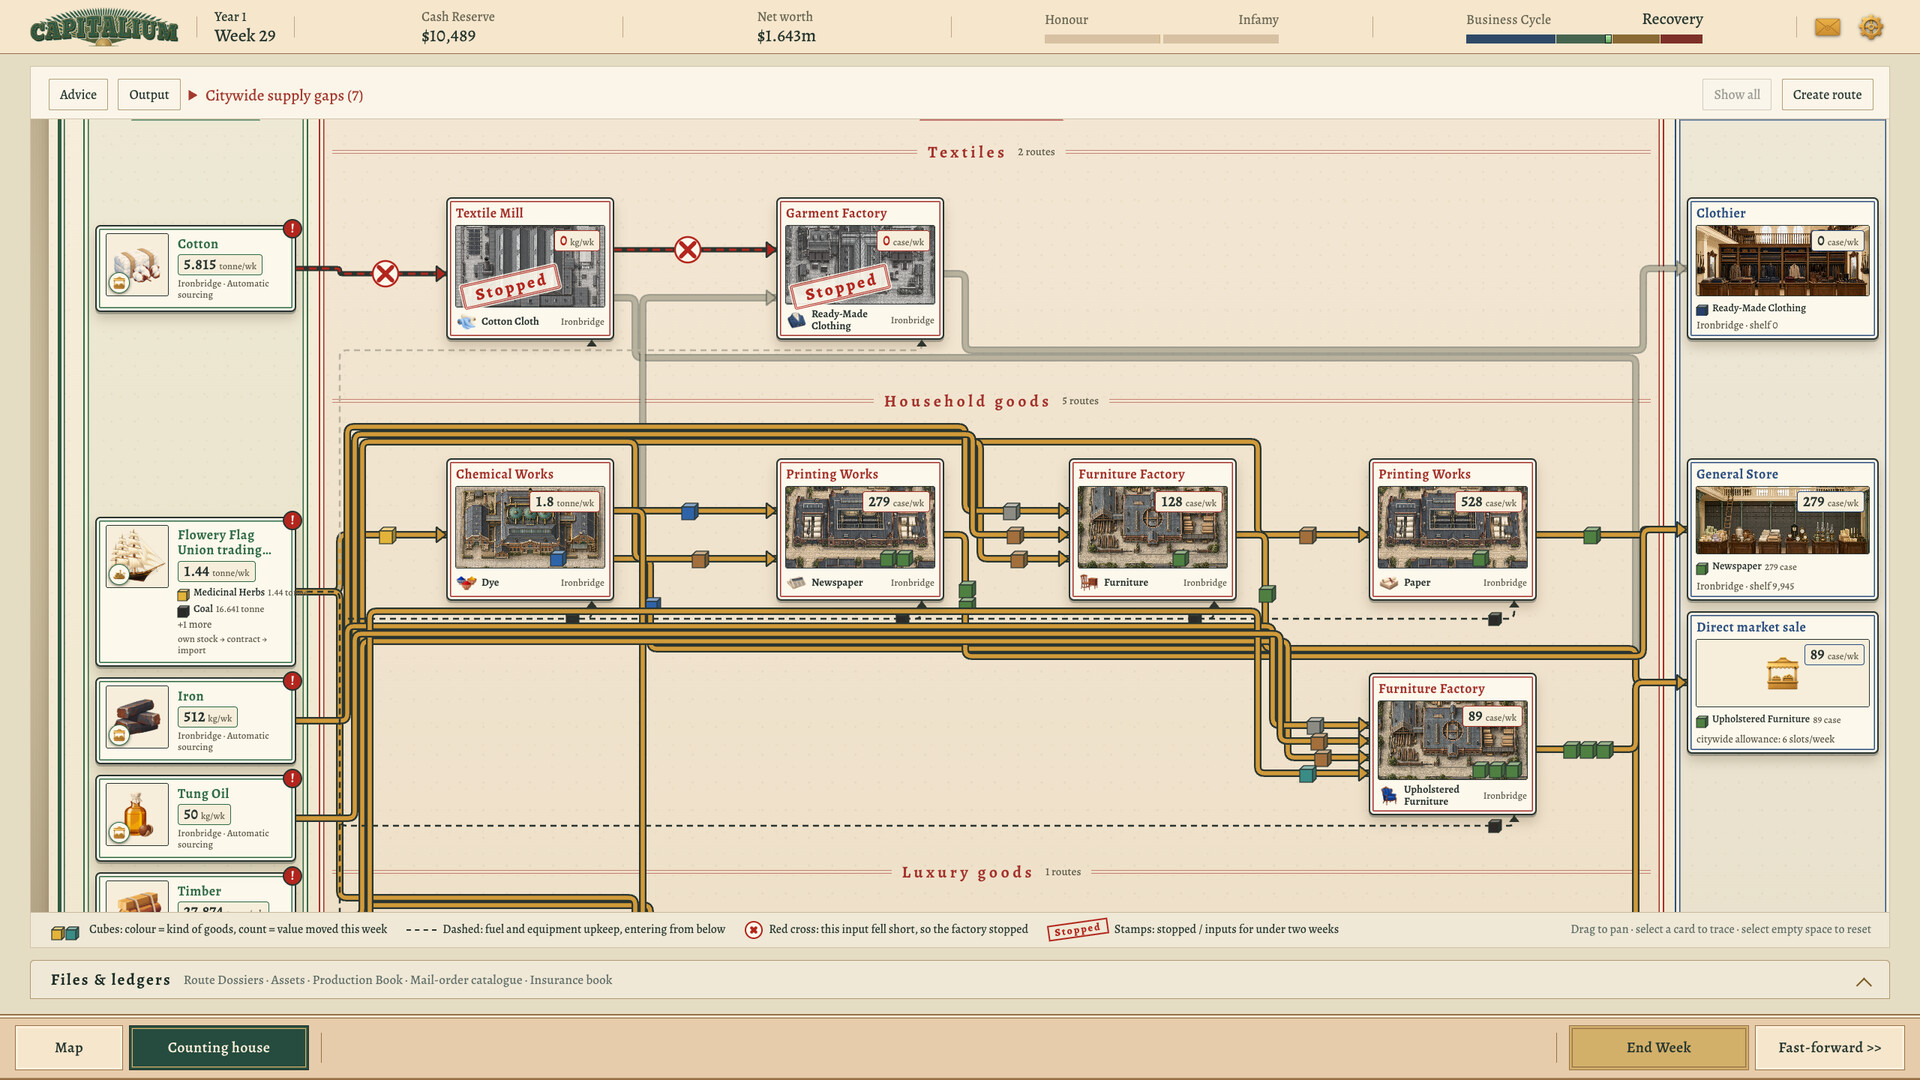Click the Tung Oil alert badge

[x=292, y=778]
